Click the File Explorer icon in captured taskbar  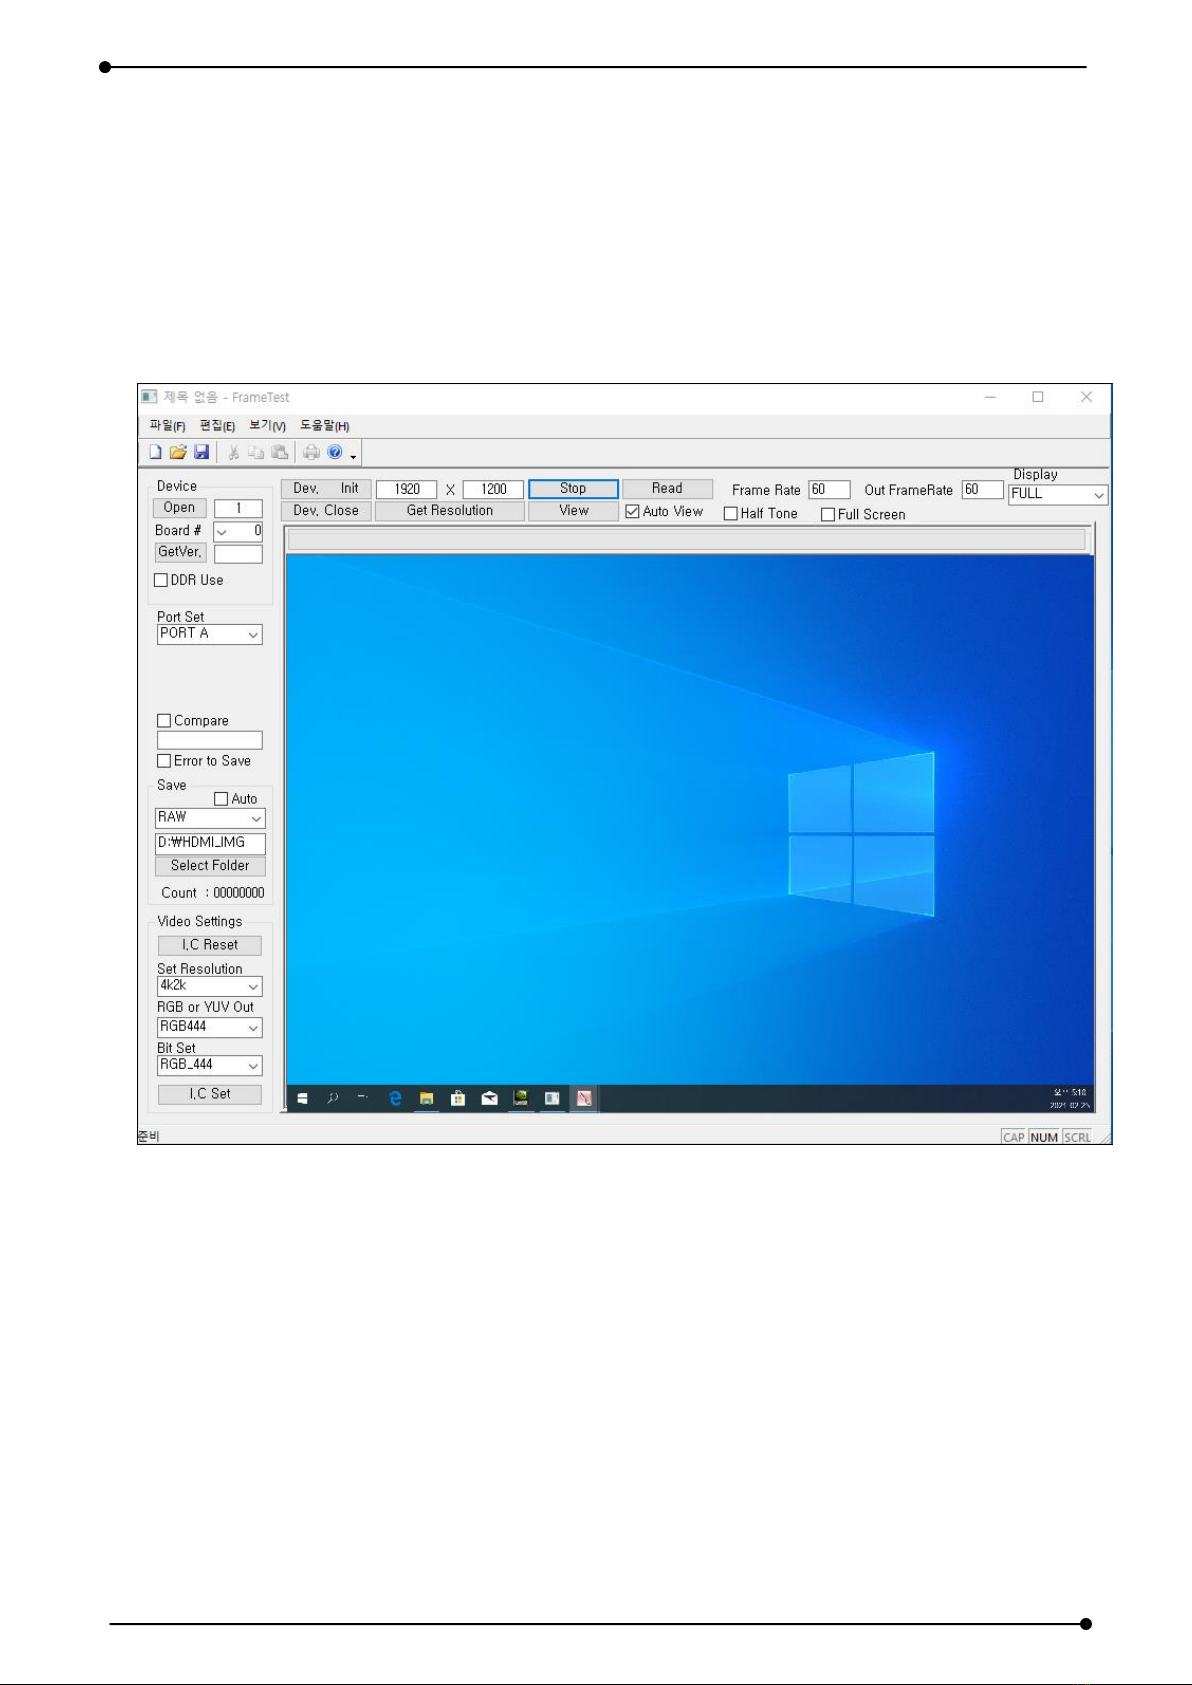(426, 1098)
